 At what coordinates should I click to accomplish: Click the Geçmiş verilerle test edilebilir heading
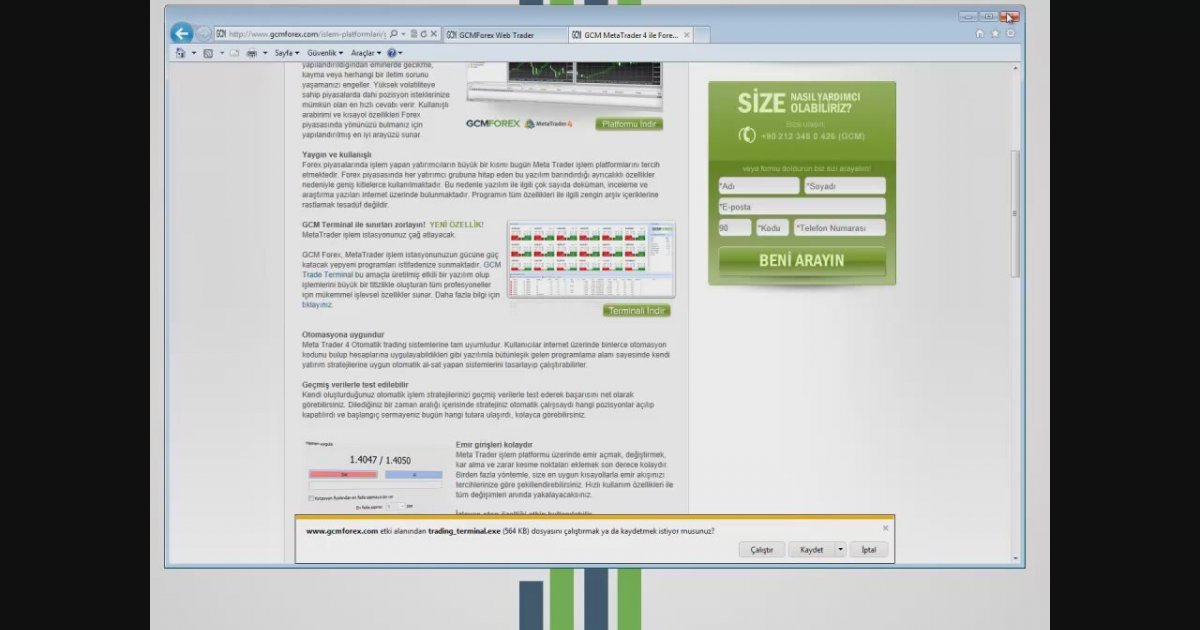click(355, 385)
